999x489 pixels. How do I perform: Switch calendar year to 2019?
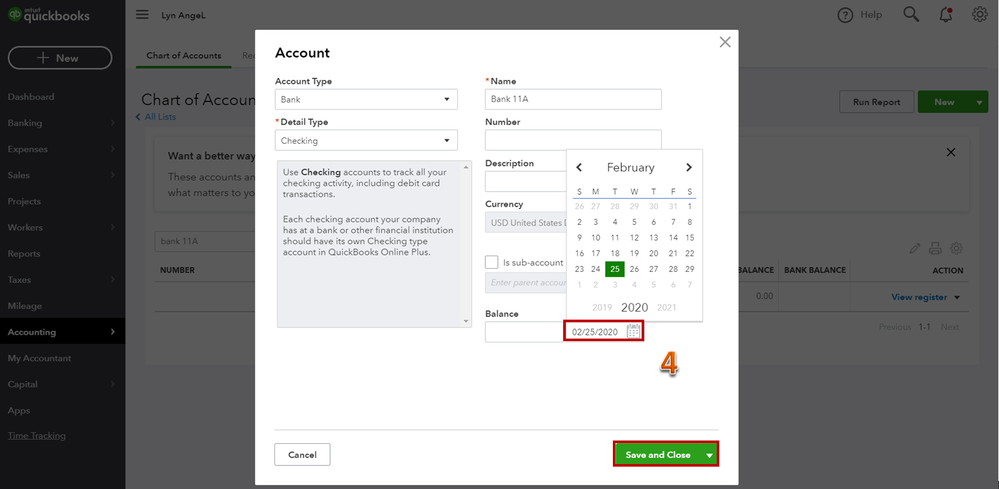click(x=602, y=308)
